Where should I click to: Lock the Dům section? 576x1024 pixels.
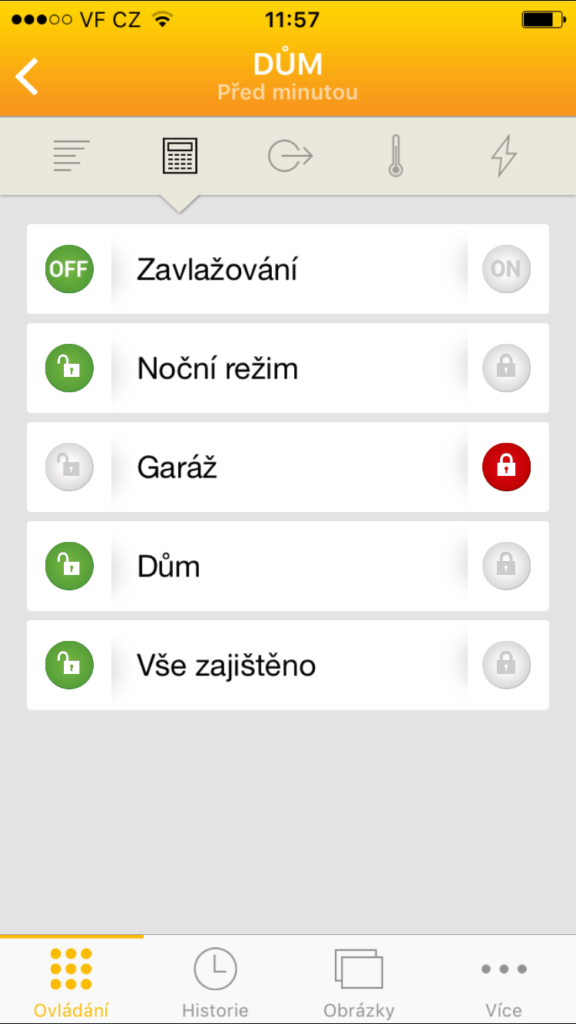tap(506, 566)
